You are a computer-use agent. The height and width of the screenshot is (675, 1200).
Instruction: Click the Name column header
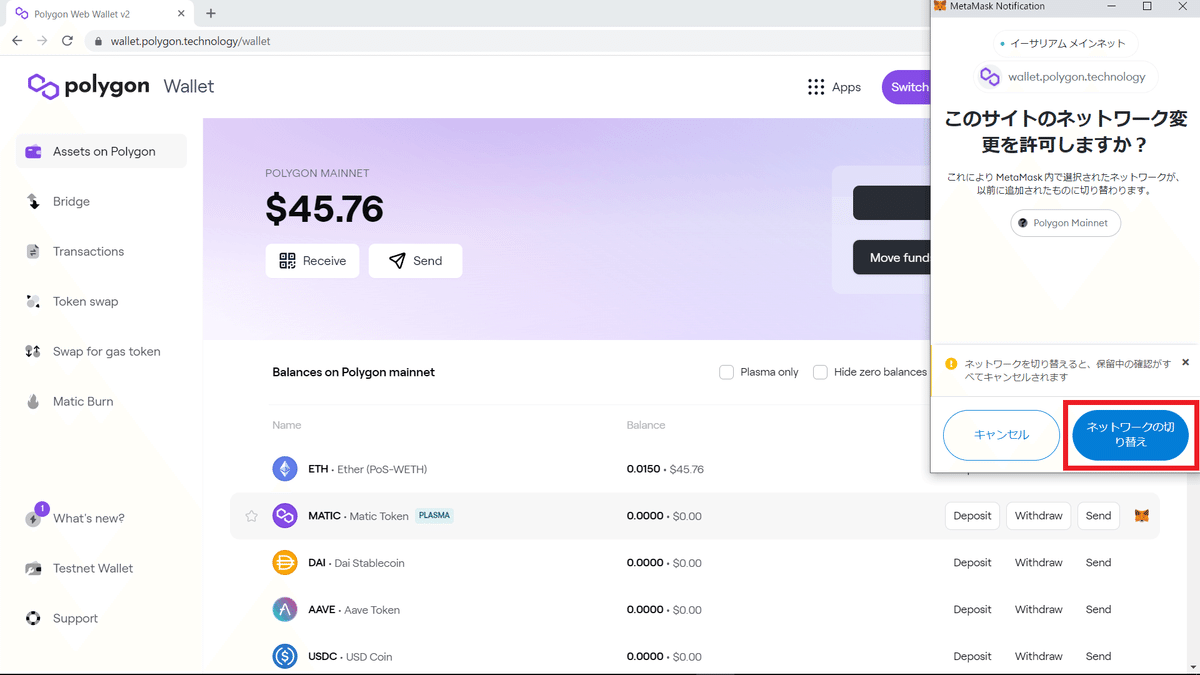click(287, 425)
